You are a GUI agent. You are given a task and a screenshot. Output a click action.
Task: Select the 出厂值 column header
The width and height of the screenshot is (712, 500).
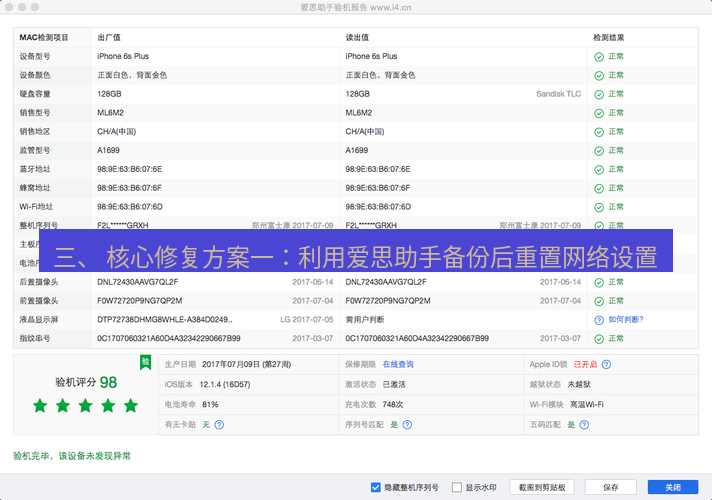(x=109, y=37)
